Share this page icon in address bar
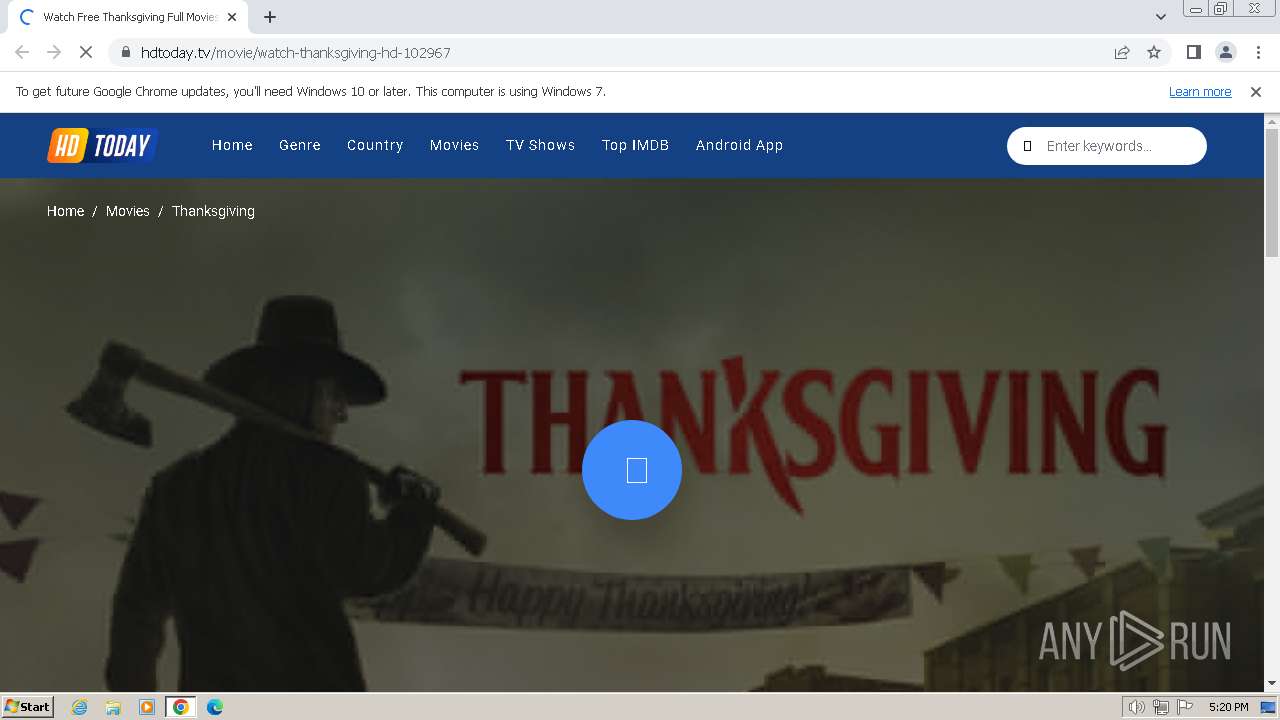 (x=1122, y=52)
